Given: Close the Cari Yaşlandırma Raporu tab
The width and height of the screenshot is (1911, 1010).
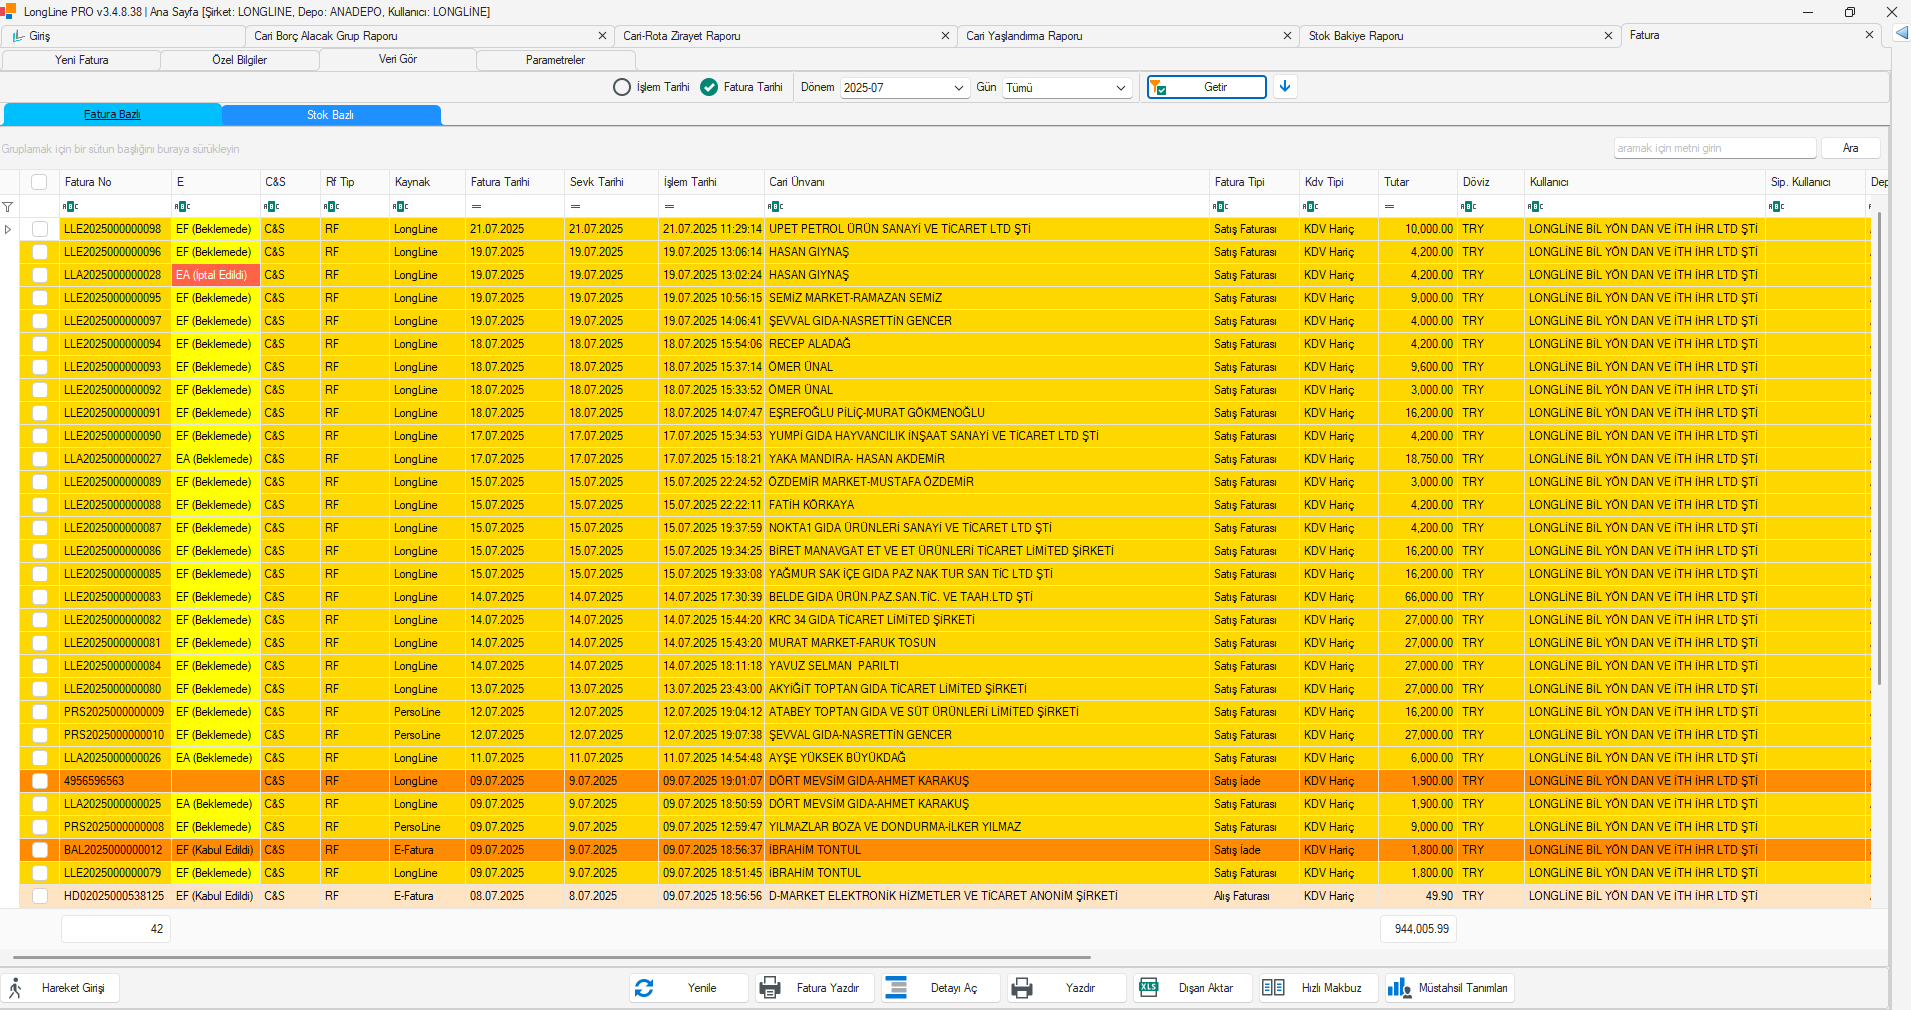Looking at the screenshot, I should [x=1287, y=36].
